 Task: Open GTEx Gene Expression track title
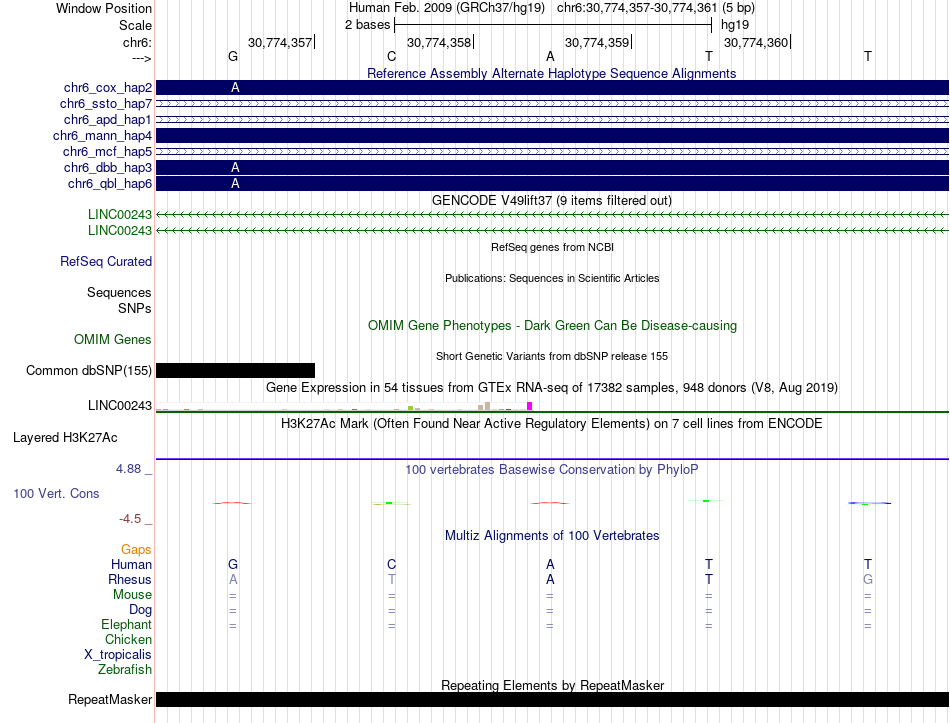click(x=552, y=387)
